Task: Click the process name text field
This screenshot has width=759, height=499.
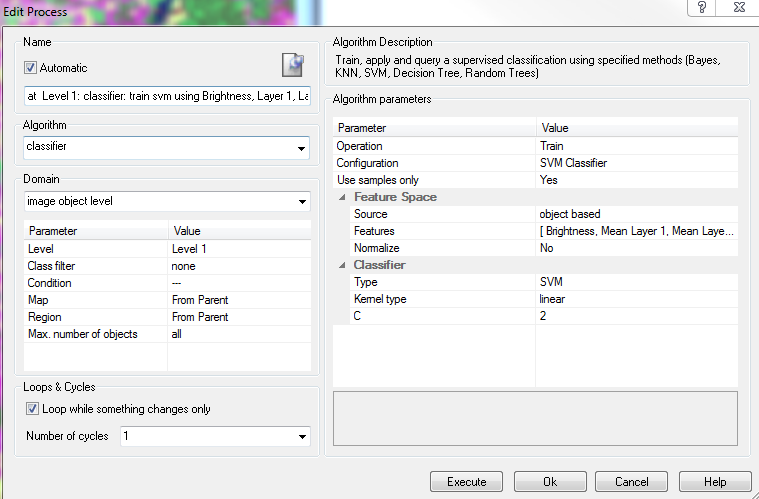Action: [x=167, y=96]
